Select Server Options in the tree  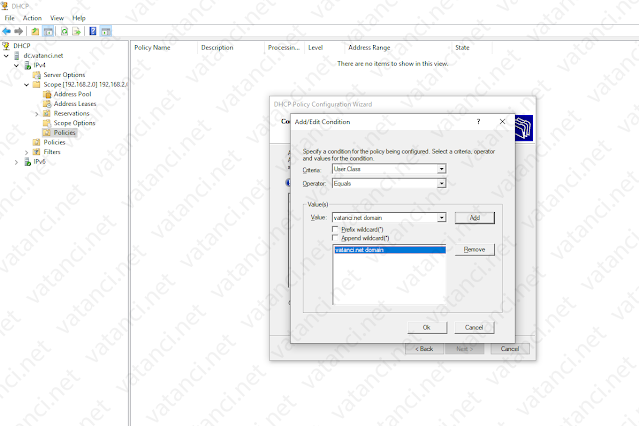(x=64, y=75)
